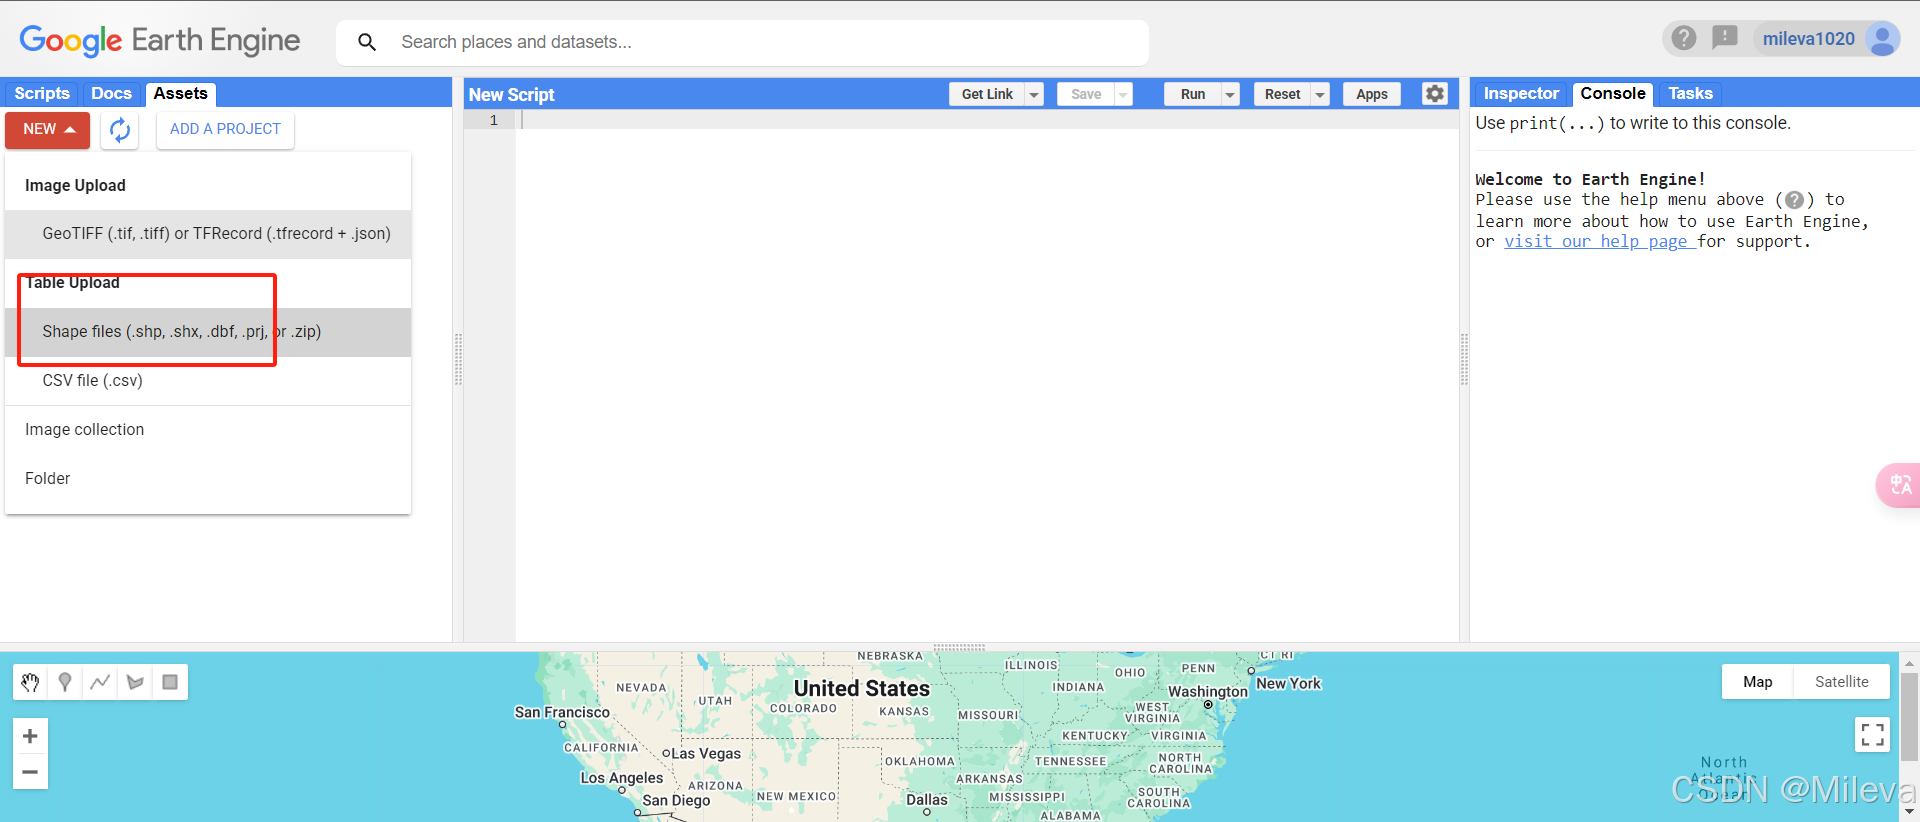Expand the Get Link dropdown arrow

pos(1034,94)
